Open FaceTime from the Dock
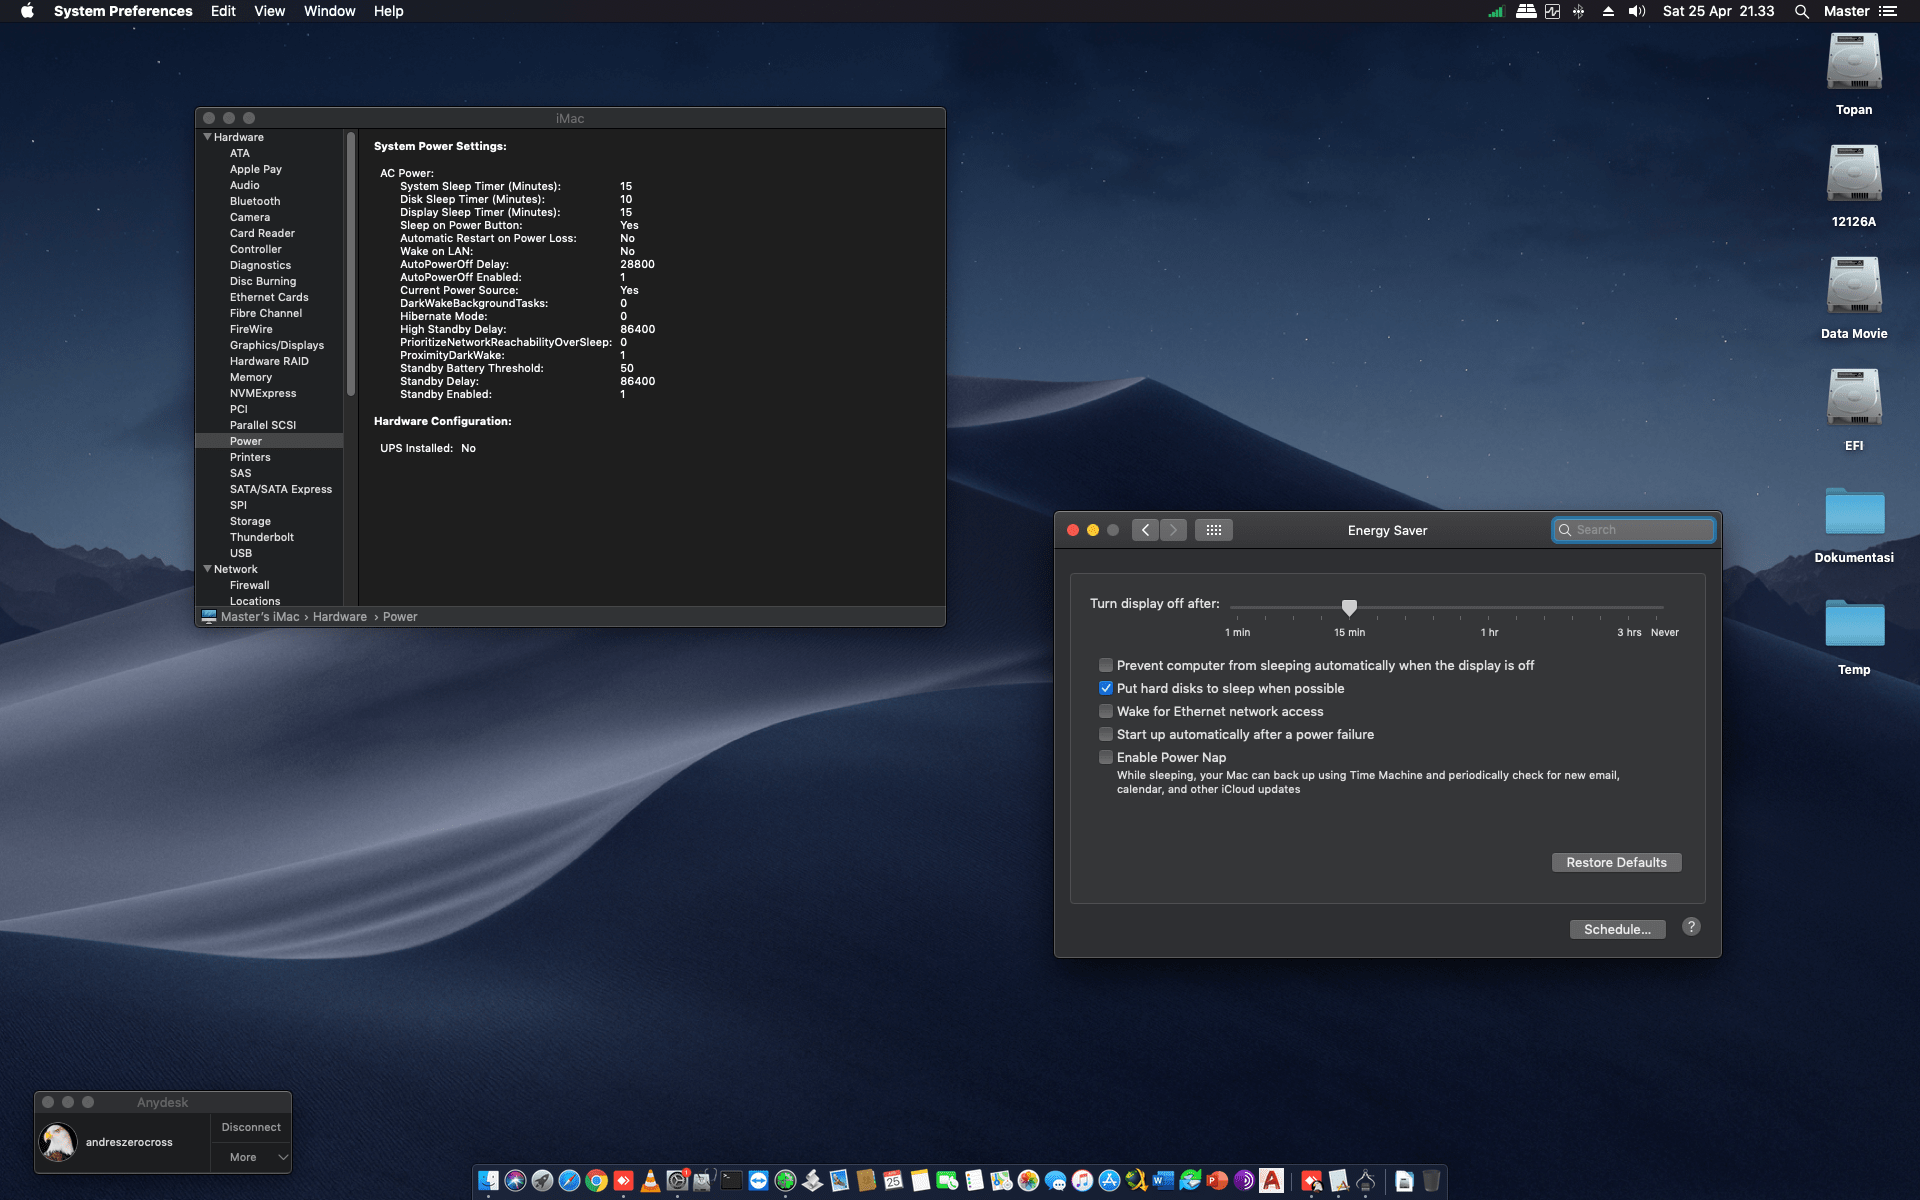 point(947,1181)
